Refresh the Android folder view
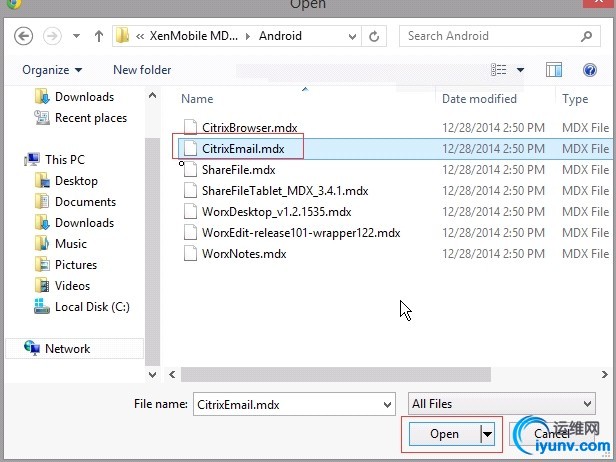The image size is (616, 462). pyautogui.click(x=374, y=36)
